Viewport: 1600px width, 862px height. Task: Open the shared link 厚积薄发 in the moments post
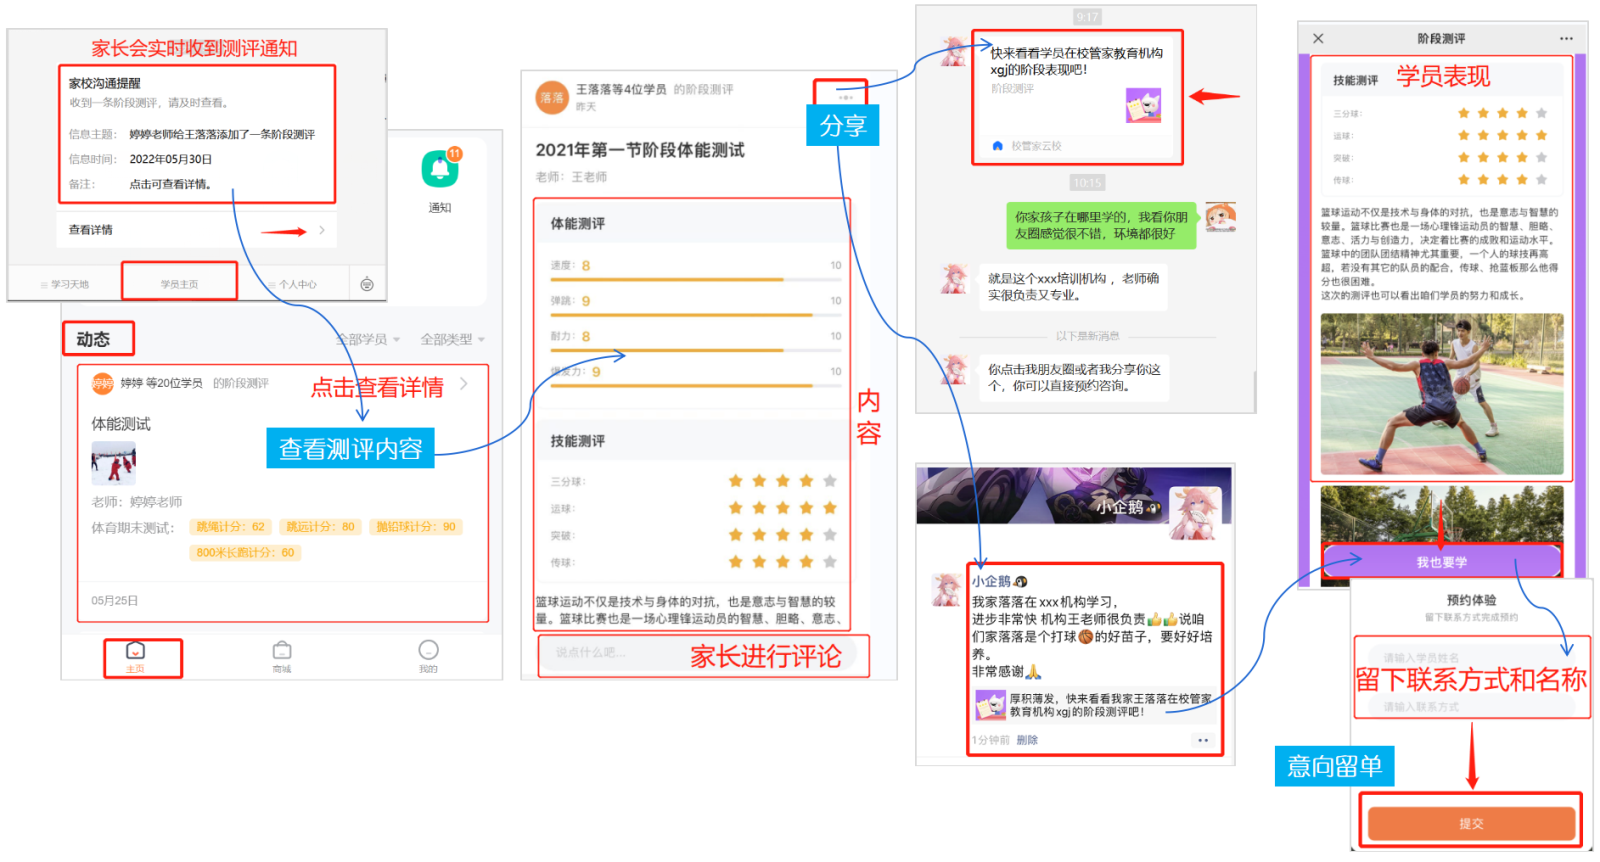[x=1095, y=705]
